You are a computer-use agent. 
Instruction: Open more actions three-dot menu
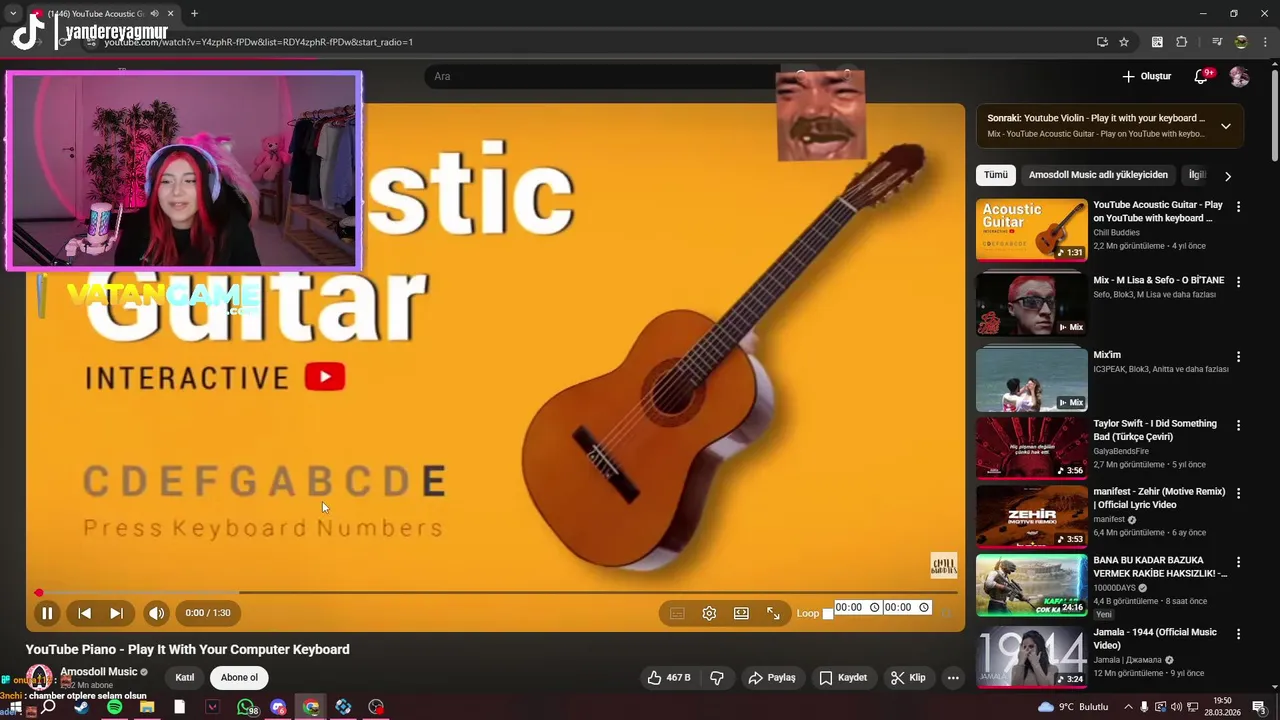click(953, 677)
